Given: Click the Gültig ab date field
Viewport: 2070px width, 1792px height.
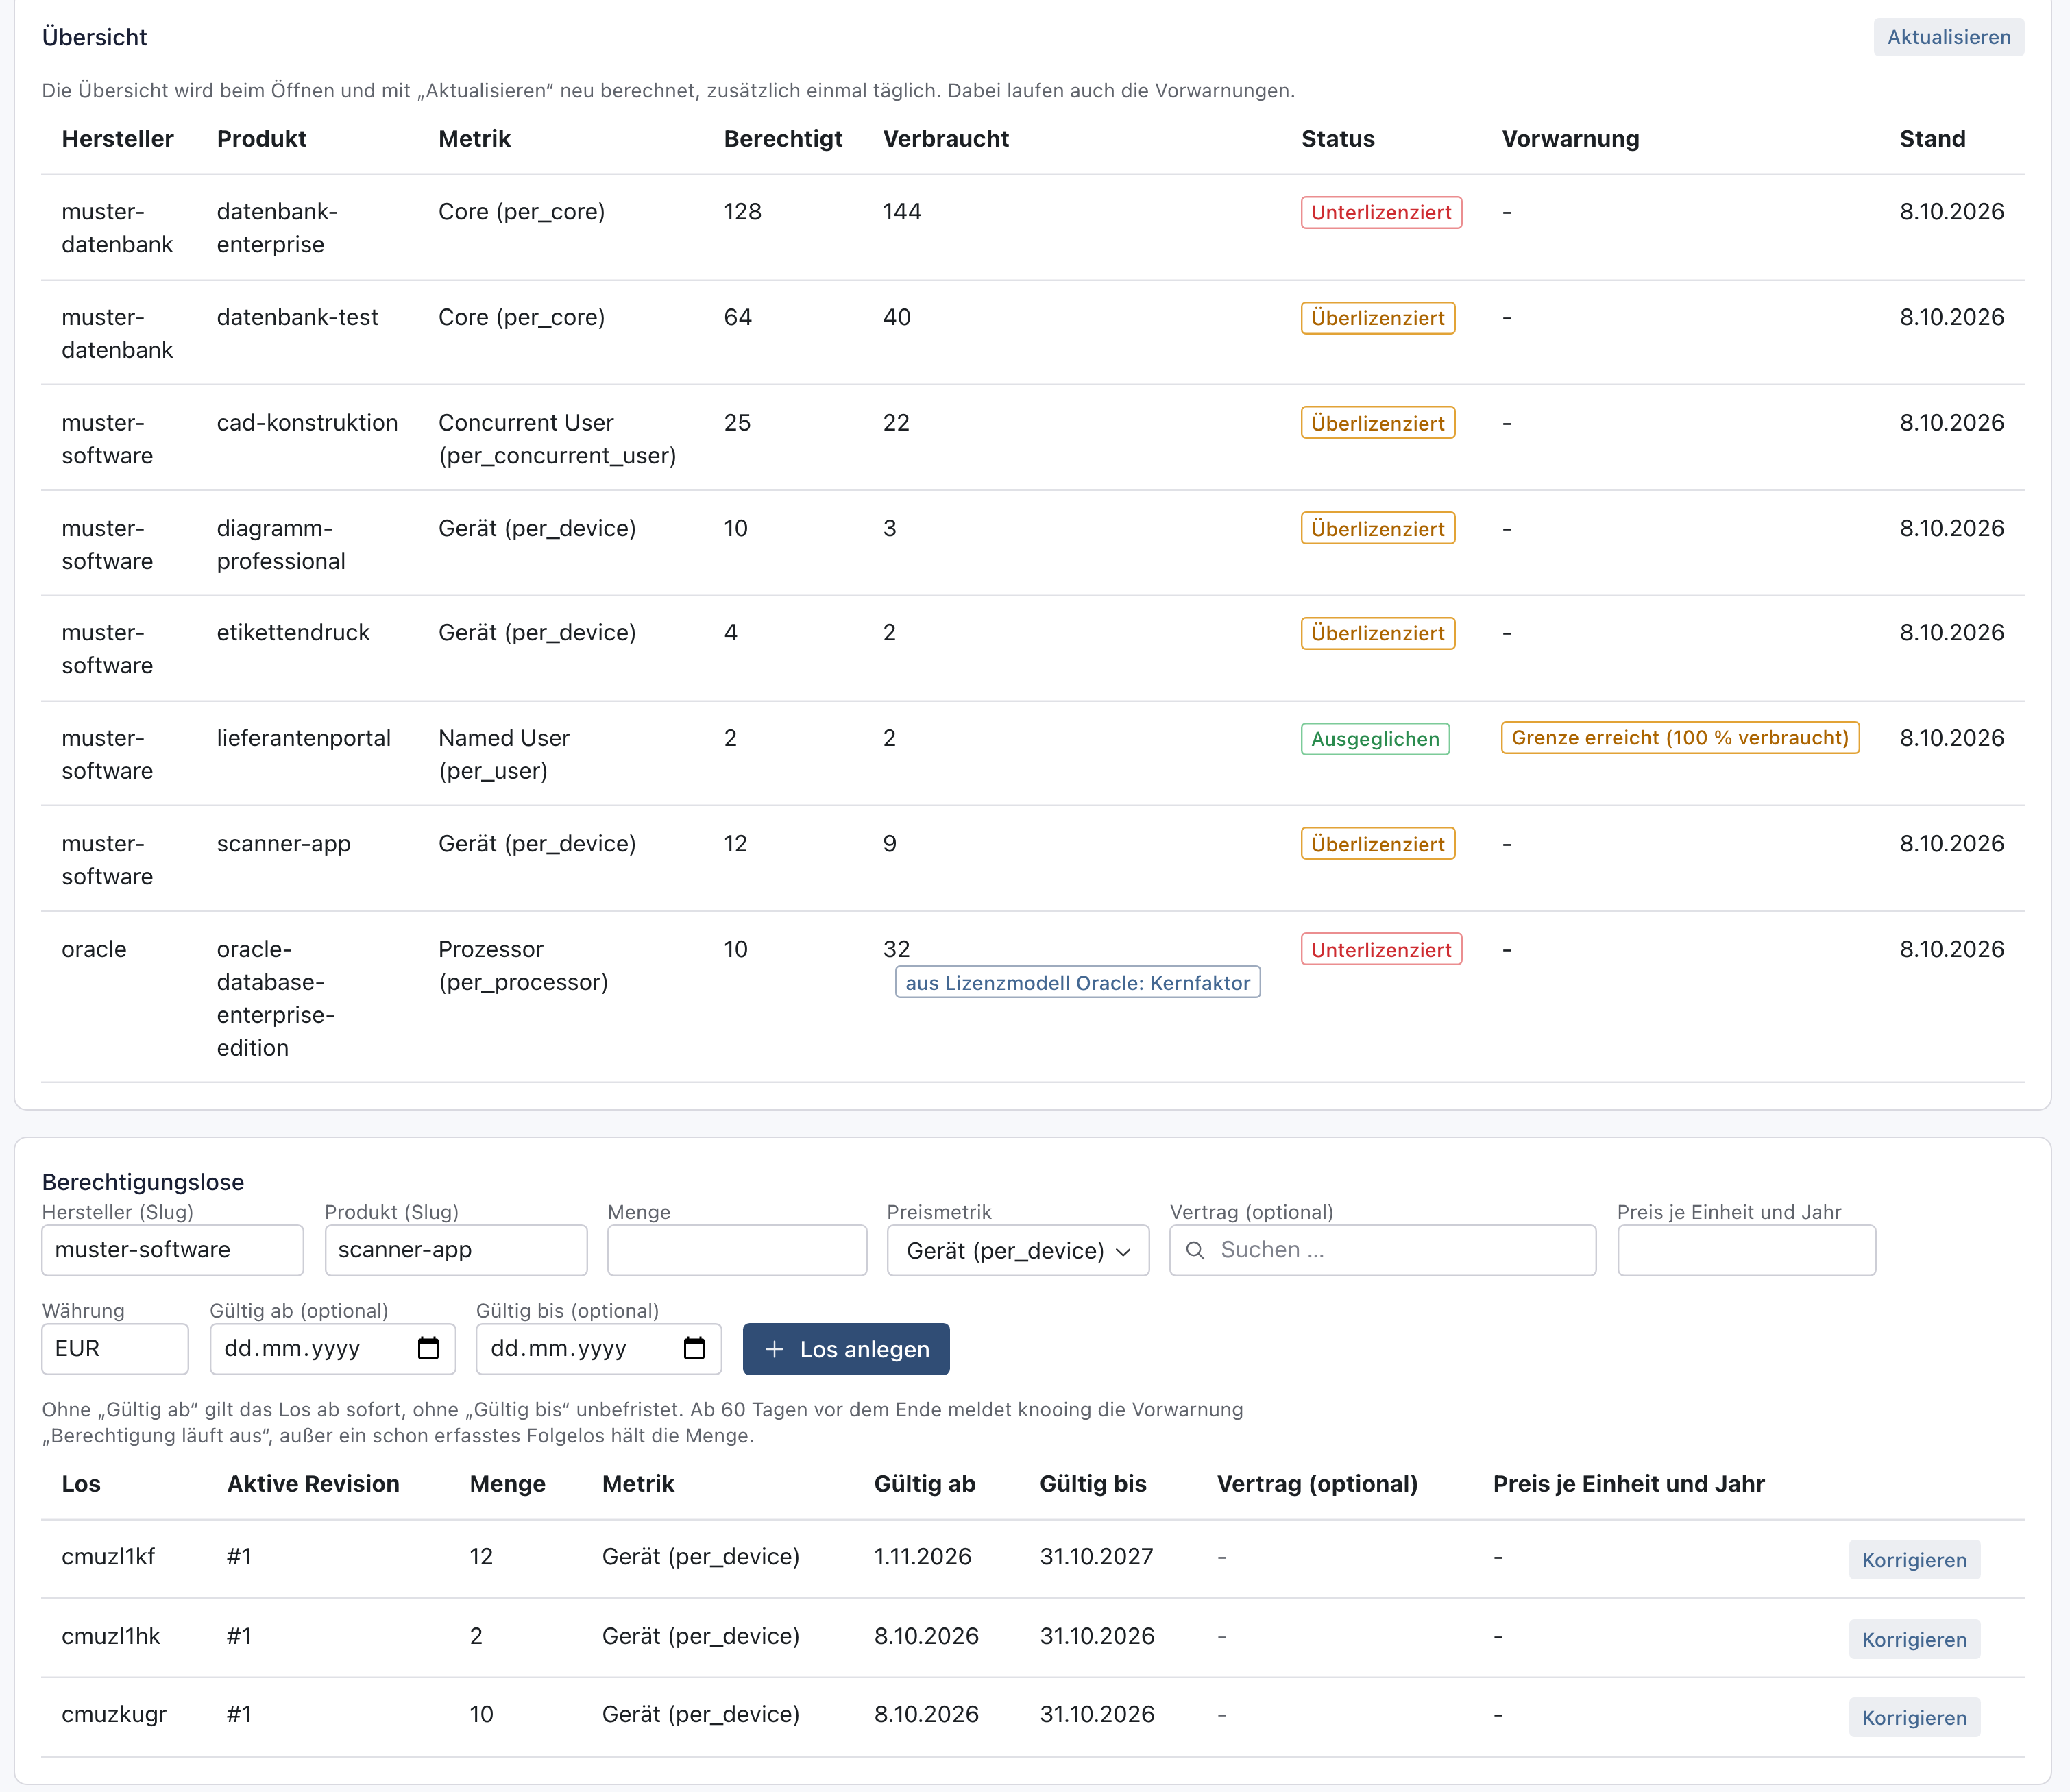Looking at the screenshot, I should click(x=333, y=1349).
